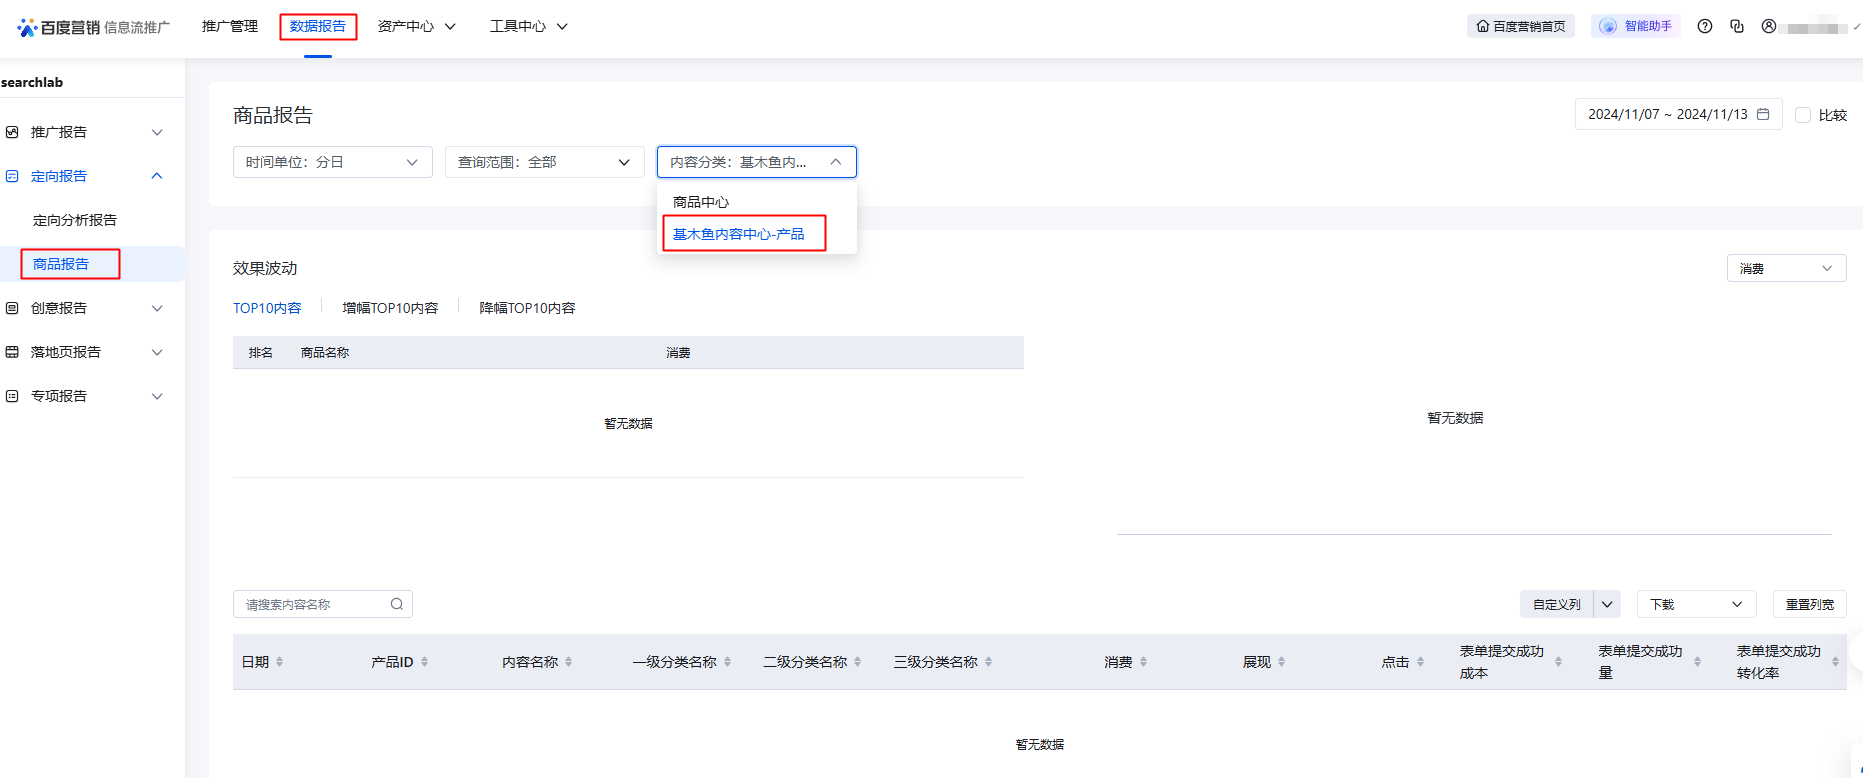Image resolution: width=1863 pixels, height=778 pixels.
Task: Click the calendar icon in date range
Action: point(1763,114)
